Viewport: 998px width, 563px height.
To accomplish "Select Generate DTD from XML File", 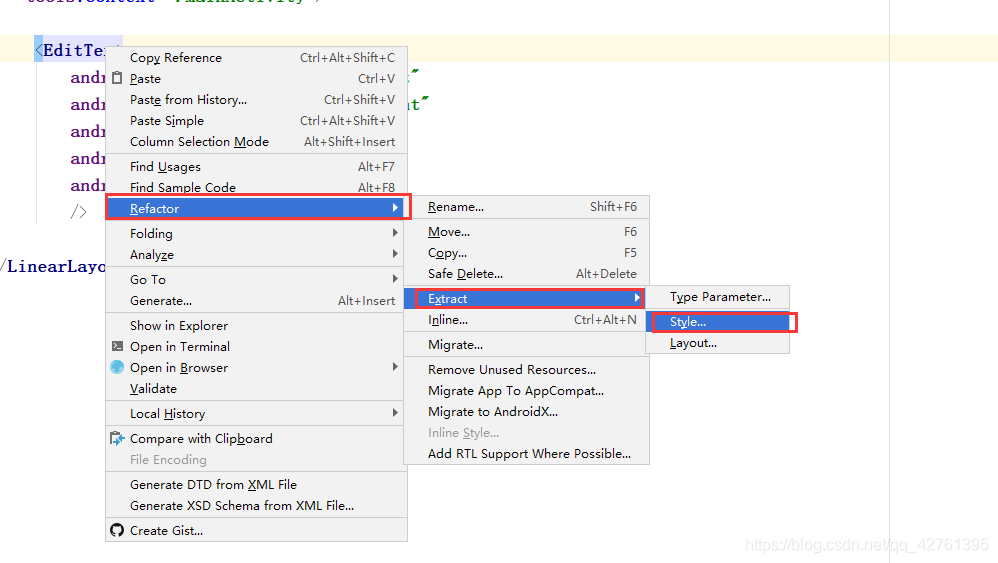I will click(x=213, y=484).
